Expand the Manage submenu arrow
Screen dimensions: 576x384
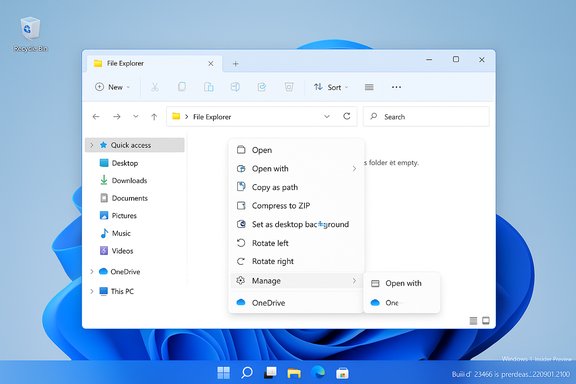tap(354, 281)
